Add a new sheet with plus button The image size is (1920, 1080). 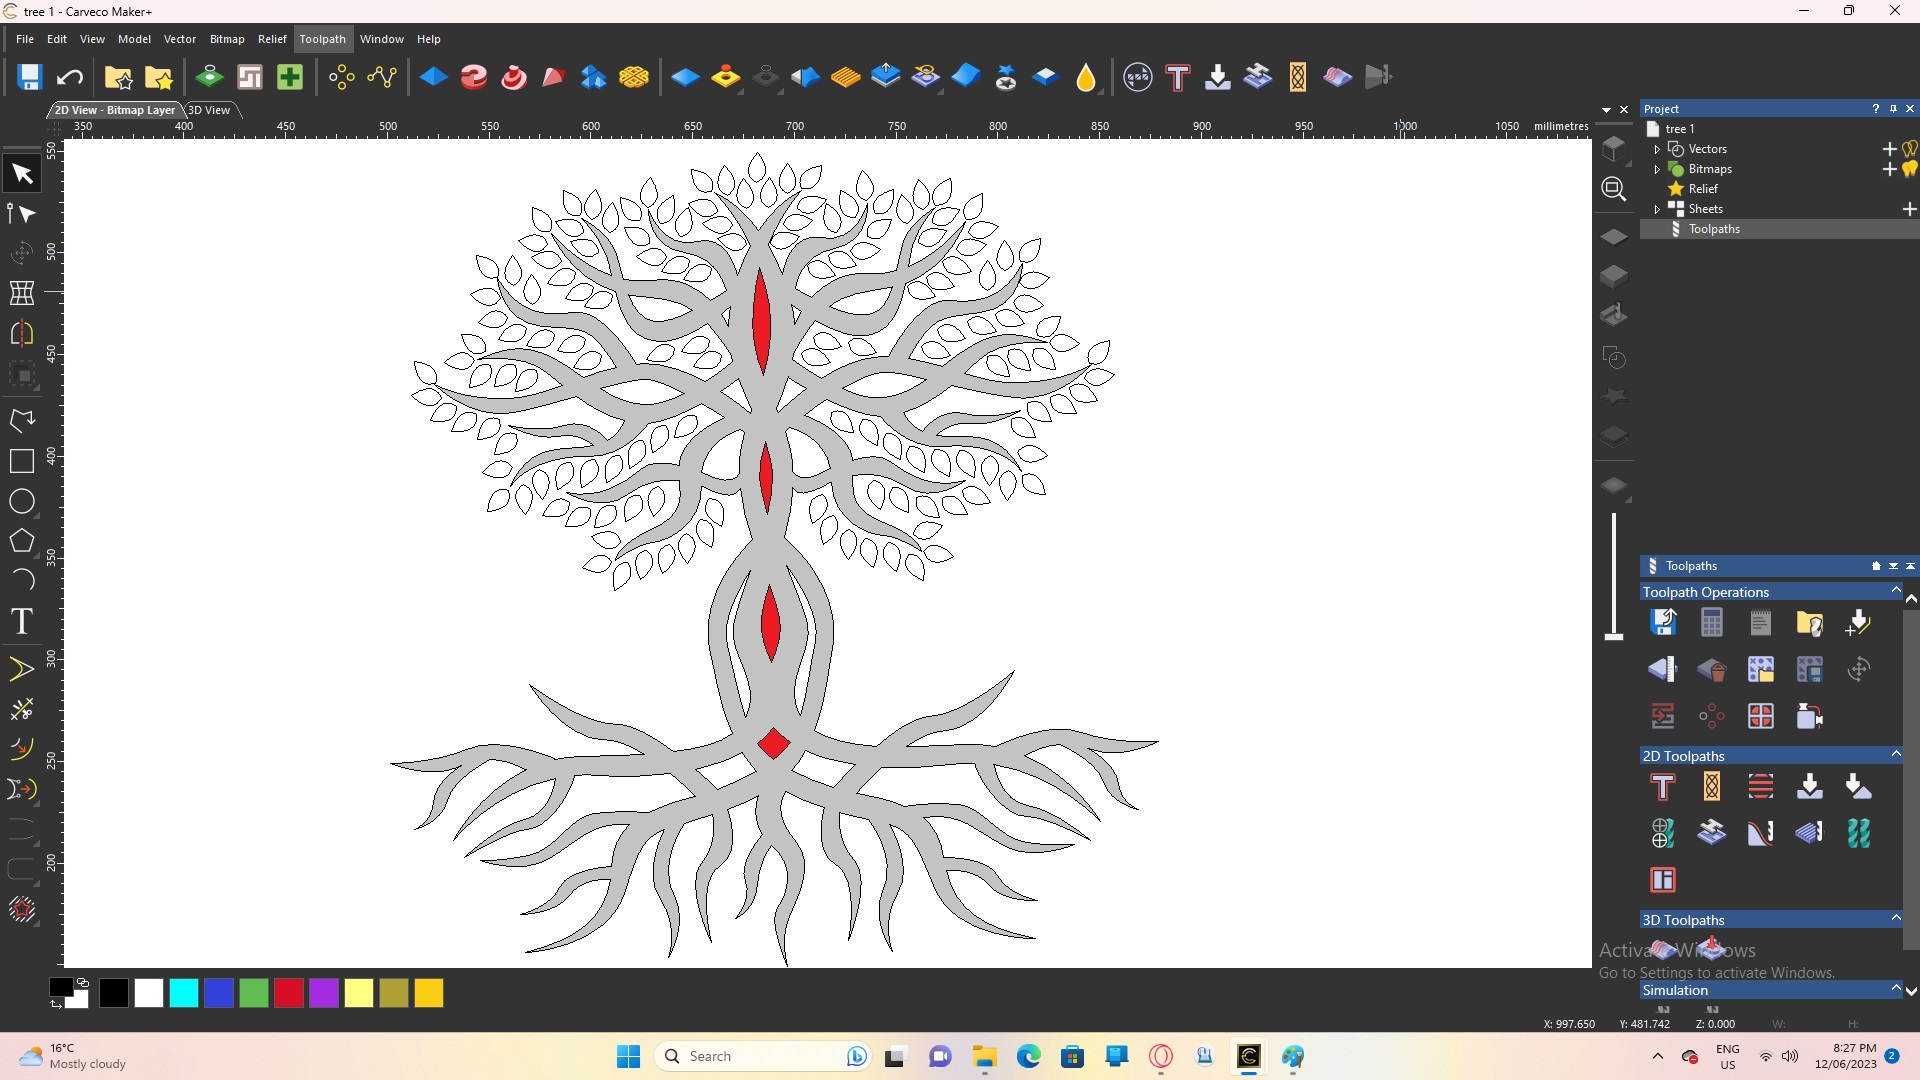(x=1909, y=209)
